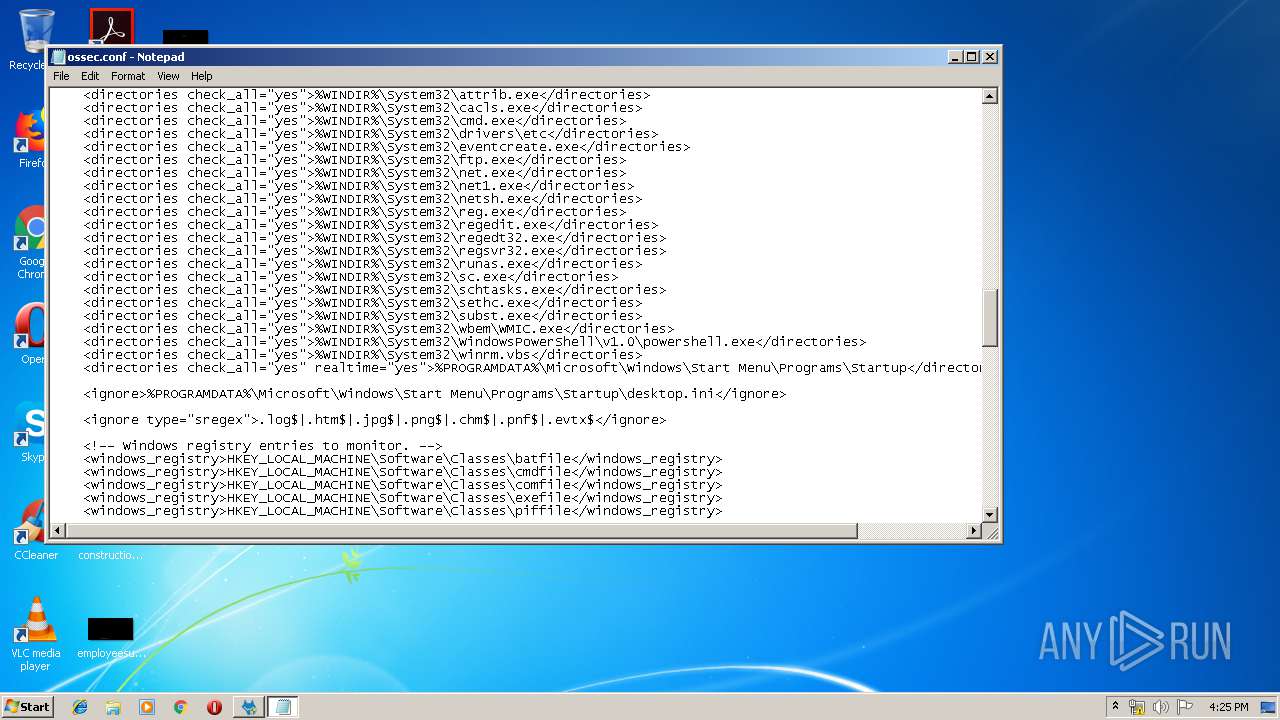Click the horizontal scrollbar thumb
The height and width of the screenshot is (720, 1280).
point(462,531)
